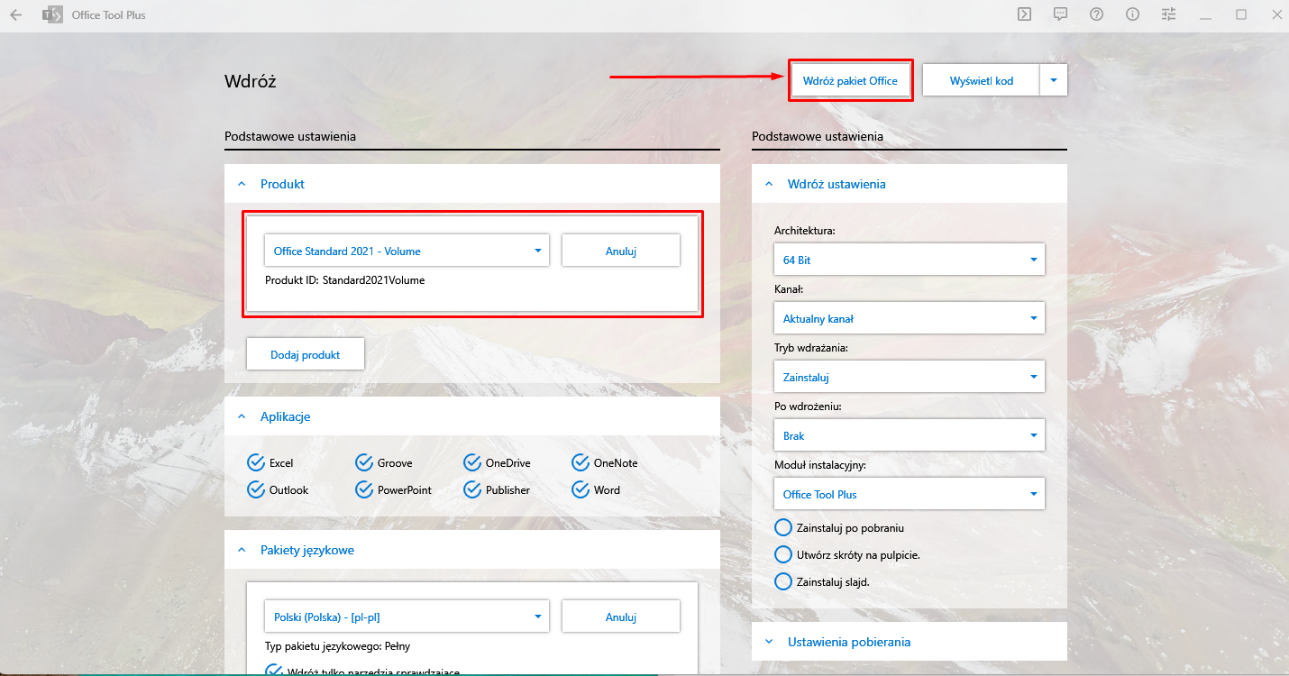Image resolution: width=1289 pixels, height=676 pixels.
Task: Click the help question mark icon
Action: pyautogui.click(x=1096, y=14)
